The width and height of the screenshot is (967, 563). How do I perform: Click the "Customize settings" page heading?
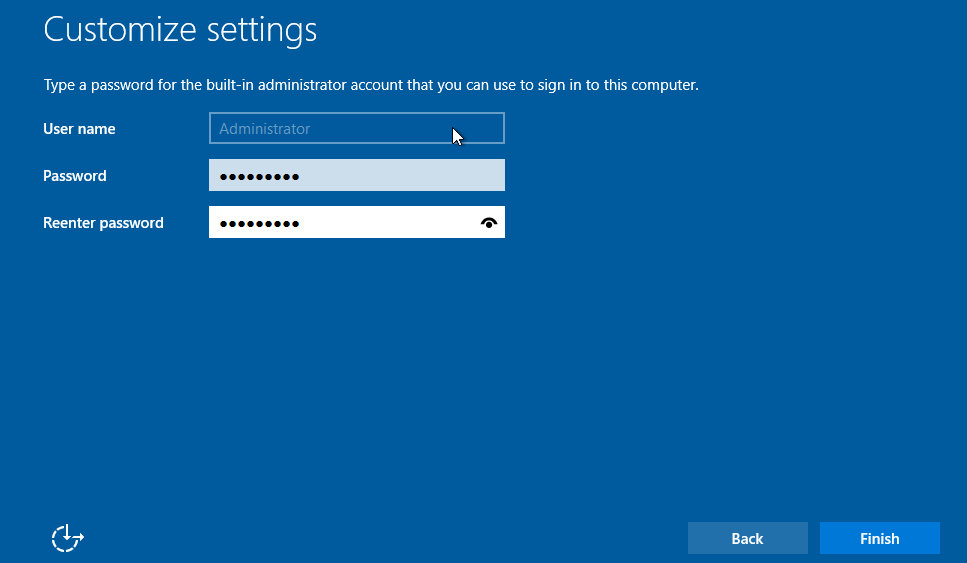180,29
